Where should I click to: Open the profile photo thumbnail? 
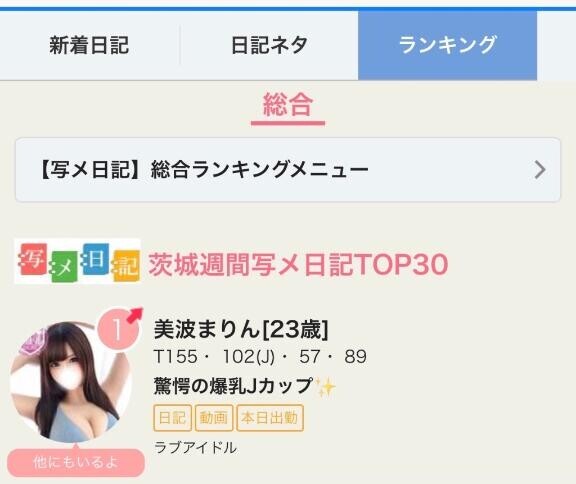[71, 382]
